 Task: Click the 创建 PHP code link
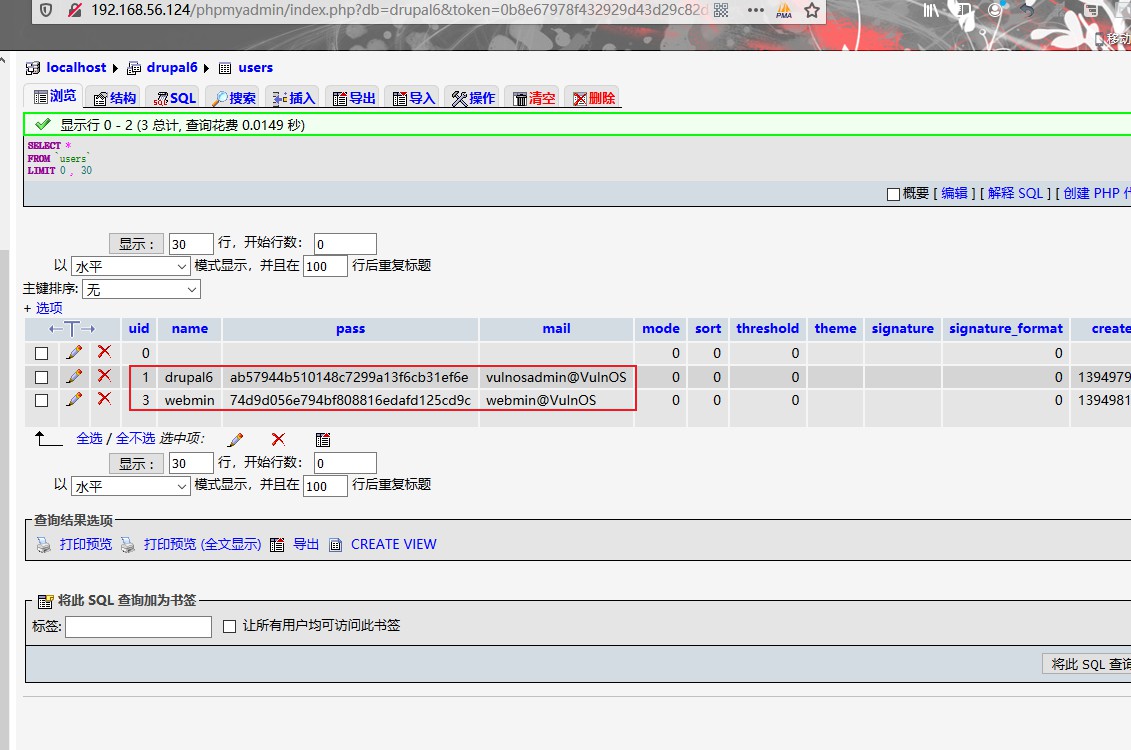point(1097,193)
